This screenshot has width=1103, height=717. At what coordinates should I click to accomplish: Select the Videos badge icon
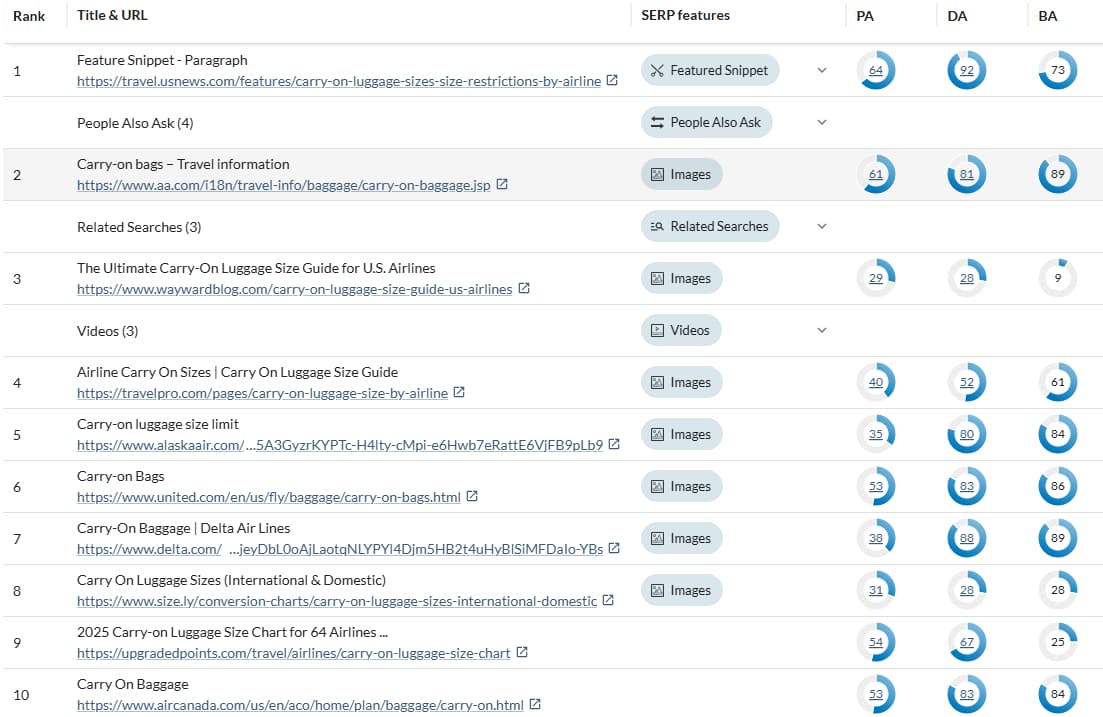[658, 330]
